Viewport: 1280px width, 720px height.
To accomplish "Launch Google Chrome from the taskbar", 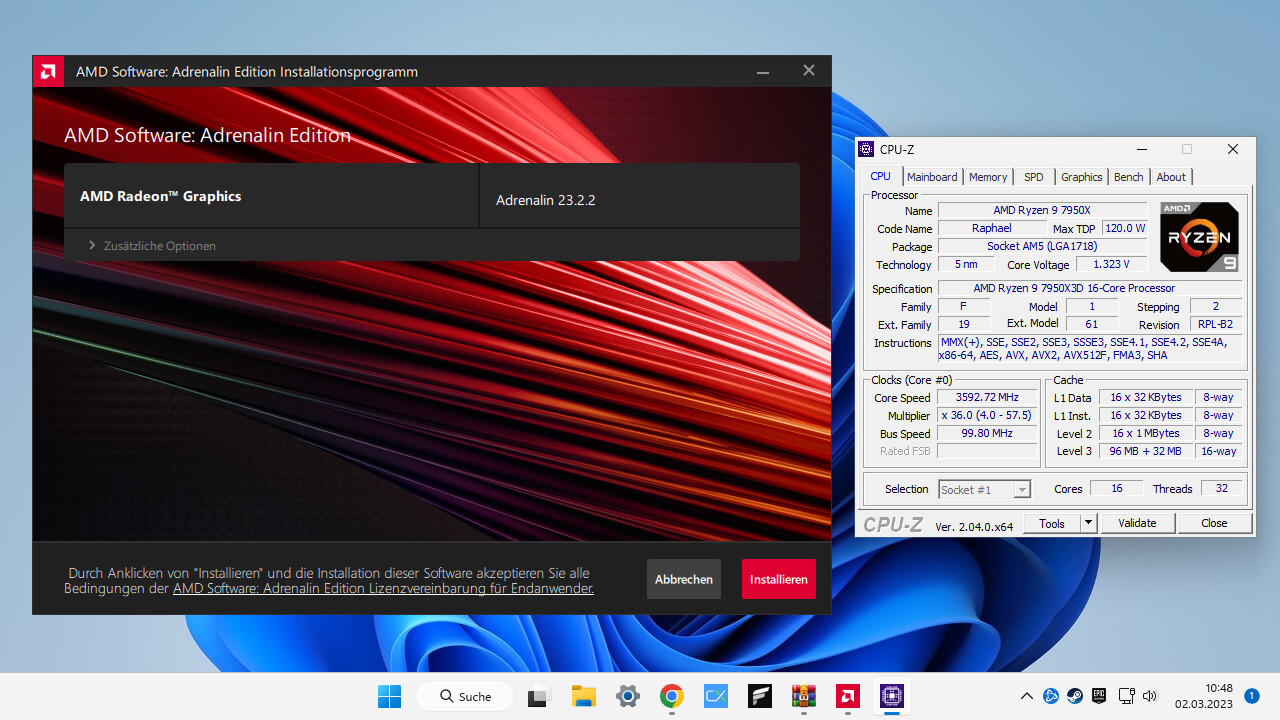I will pyautogui.click(x=671, y=697).
